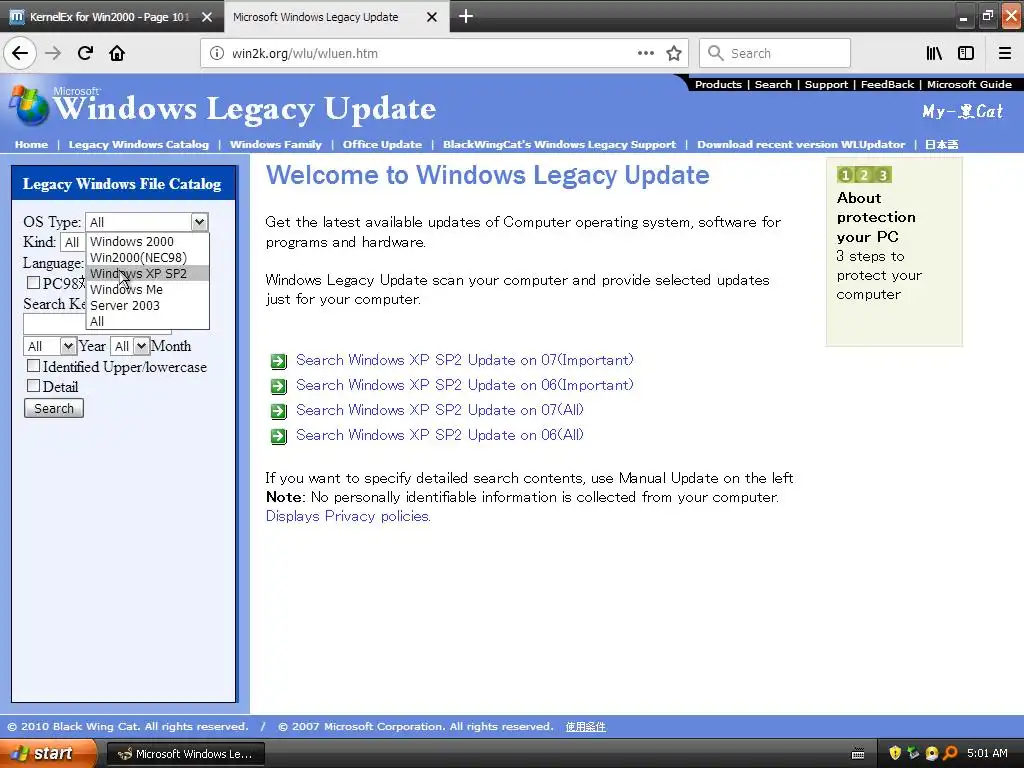Image resolution: width=1024 pixels, height=768 pixels.
Task: Open the Library bookshelf icon
Action: point(934,53)
